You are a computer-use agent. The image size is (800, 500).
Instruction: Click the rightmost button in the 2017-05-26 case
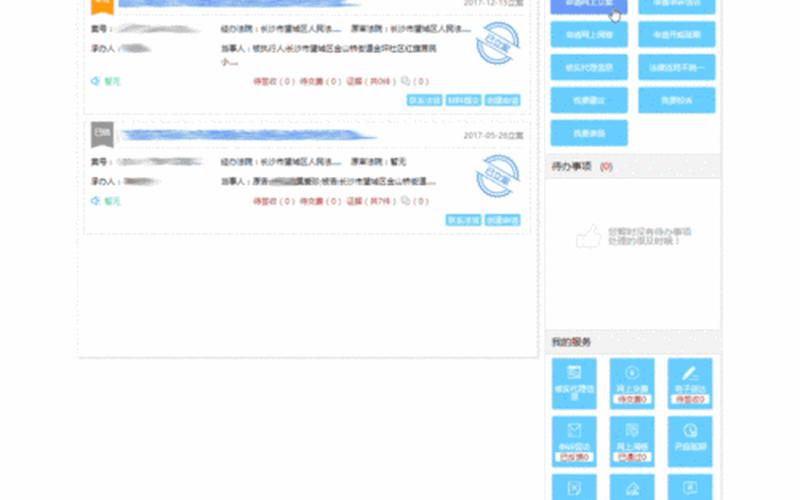point(503,220)
